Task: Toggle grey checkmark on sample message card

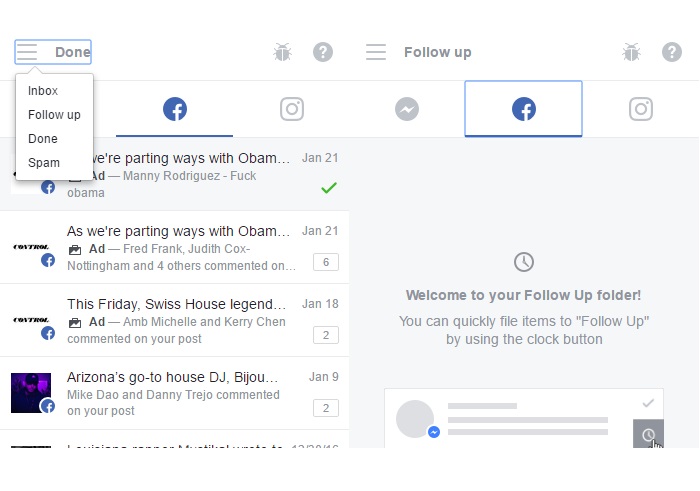Action: tap(648, 403)
